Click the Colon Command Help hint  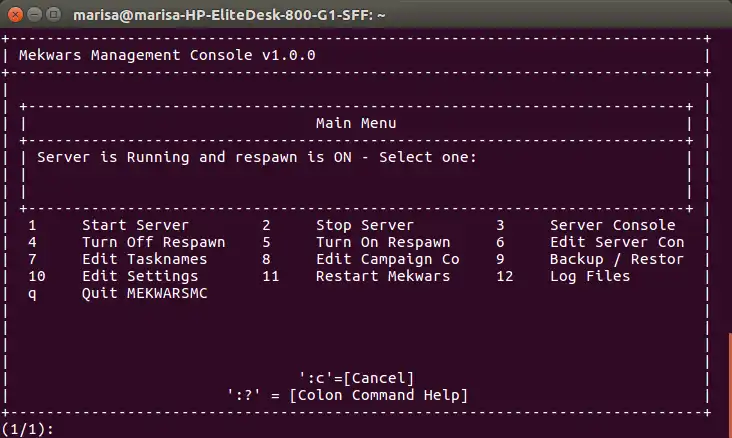pos(347,394)
